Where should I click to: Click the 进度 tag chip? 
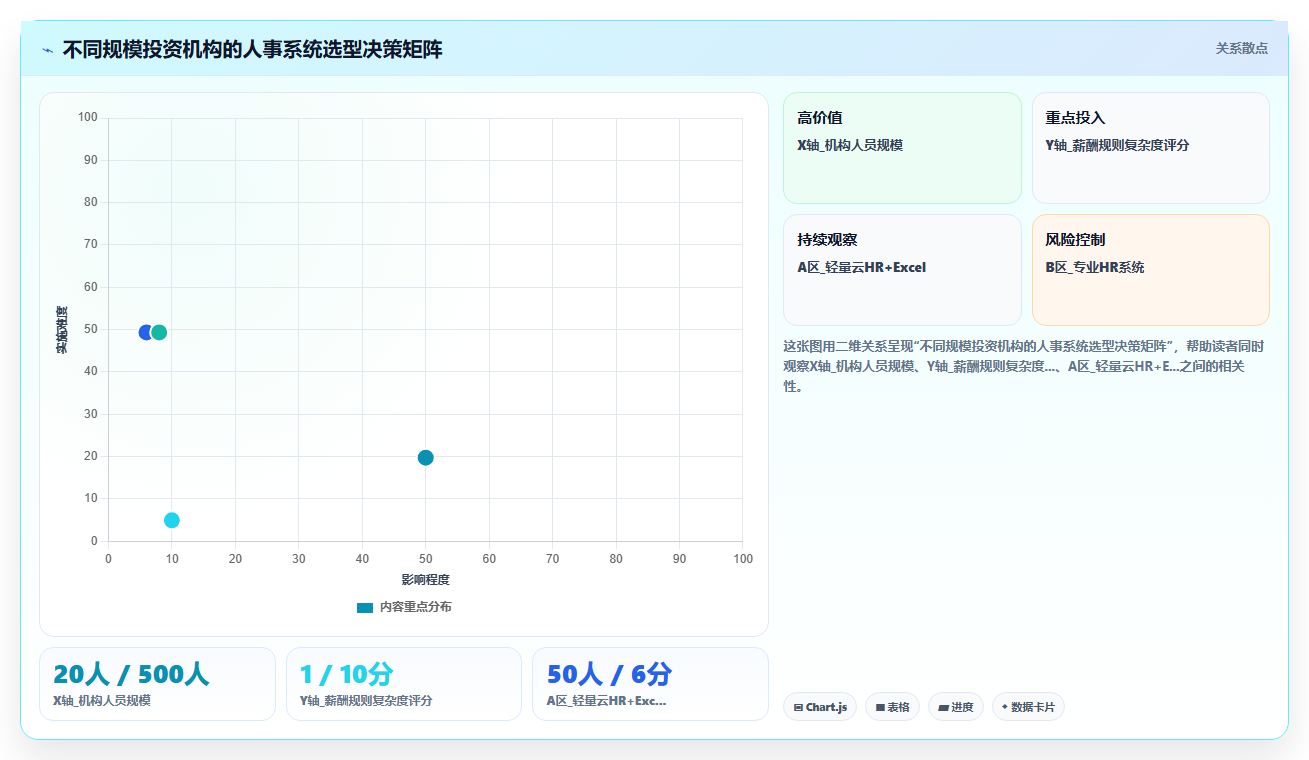coord(956,707)
